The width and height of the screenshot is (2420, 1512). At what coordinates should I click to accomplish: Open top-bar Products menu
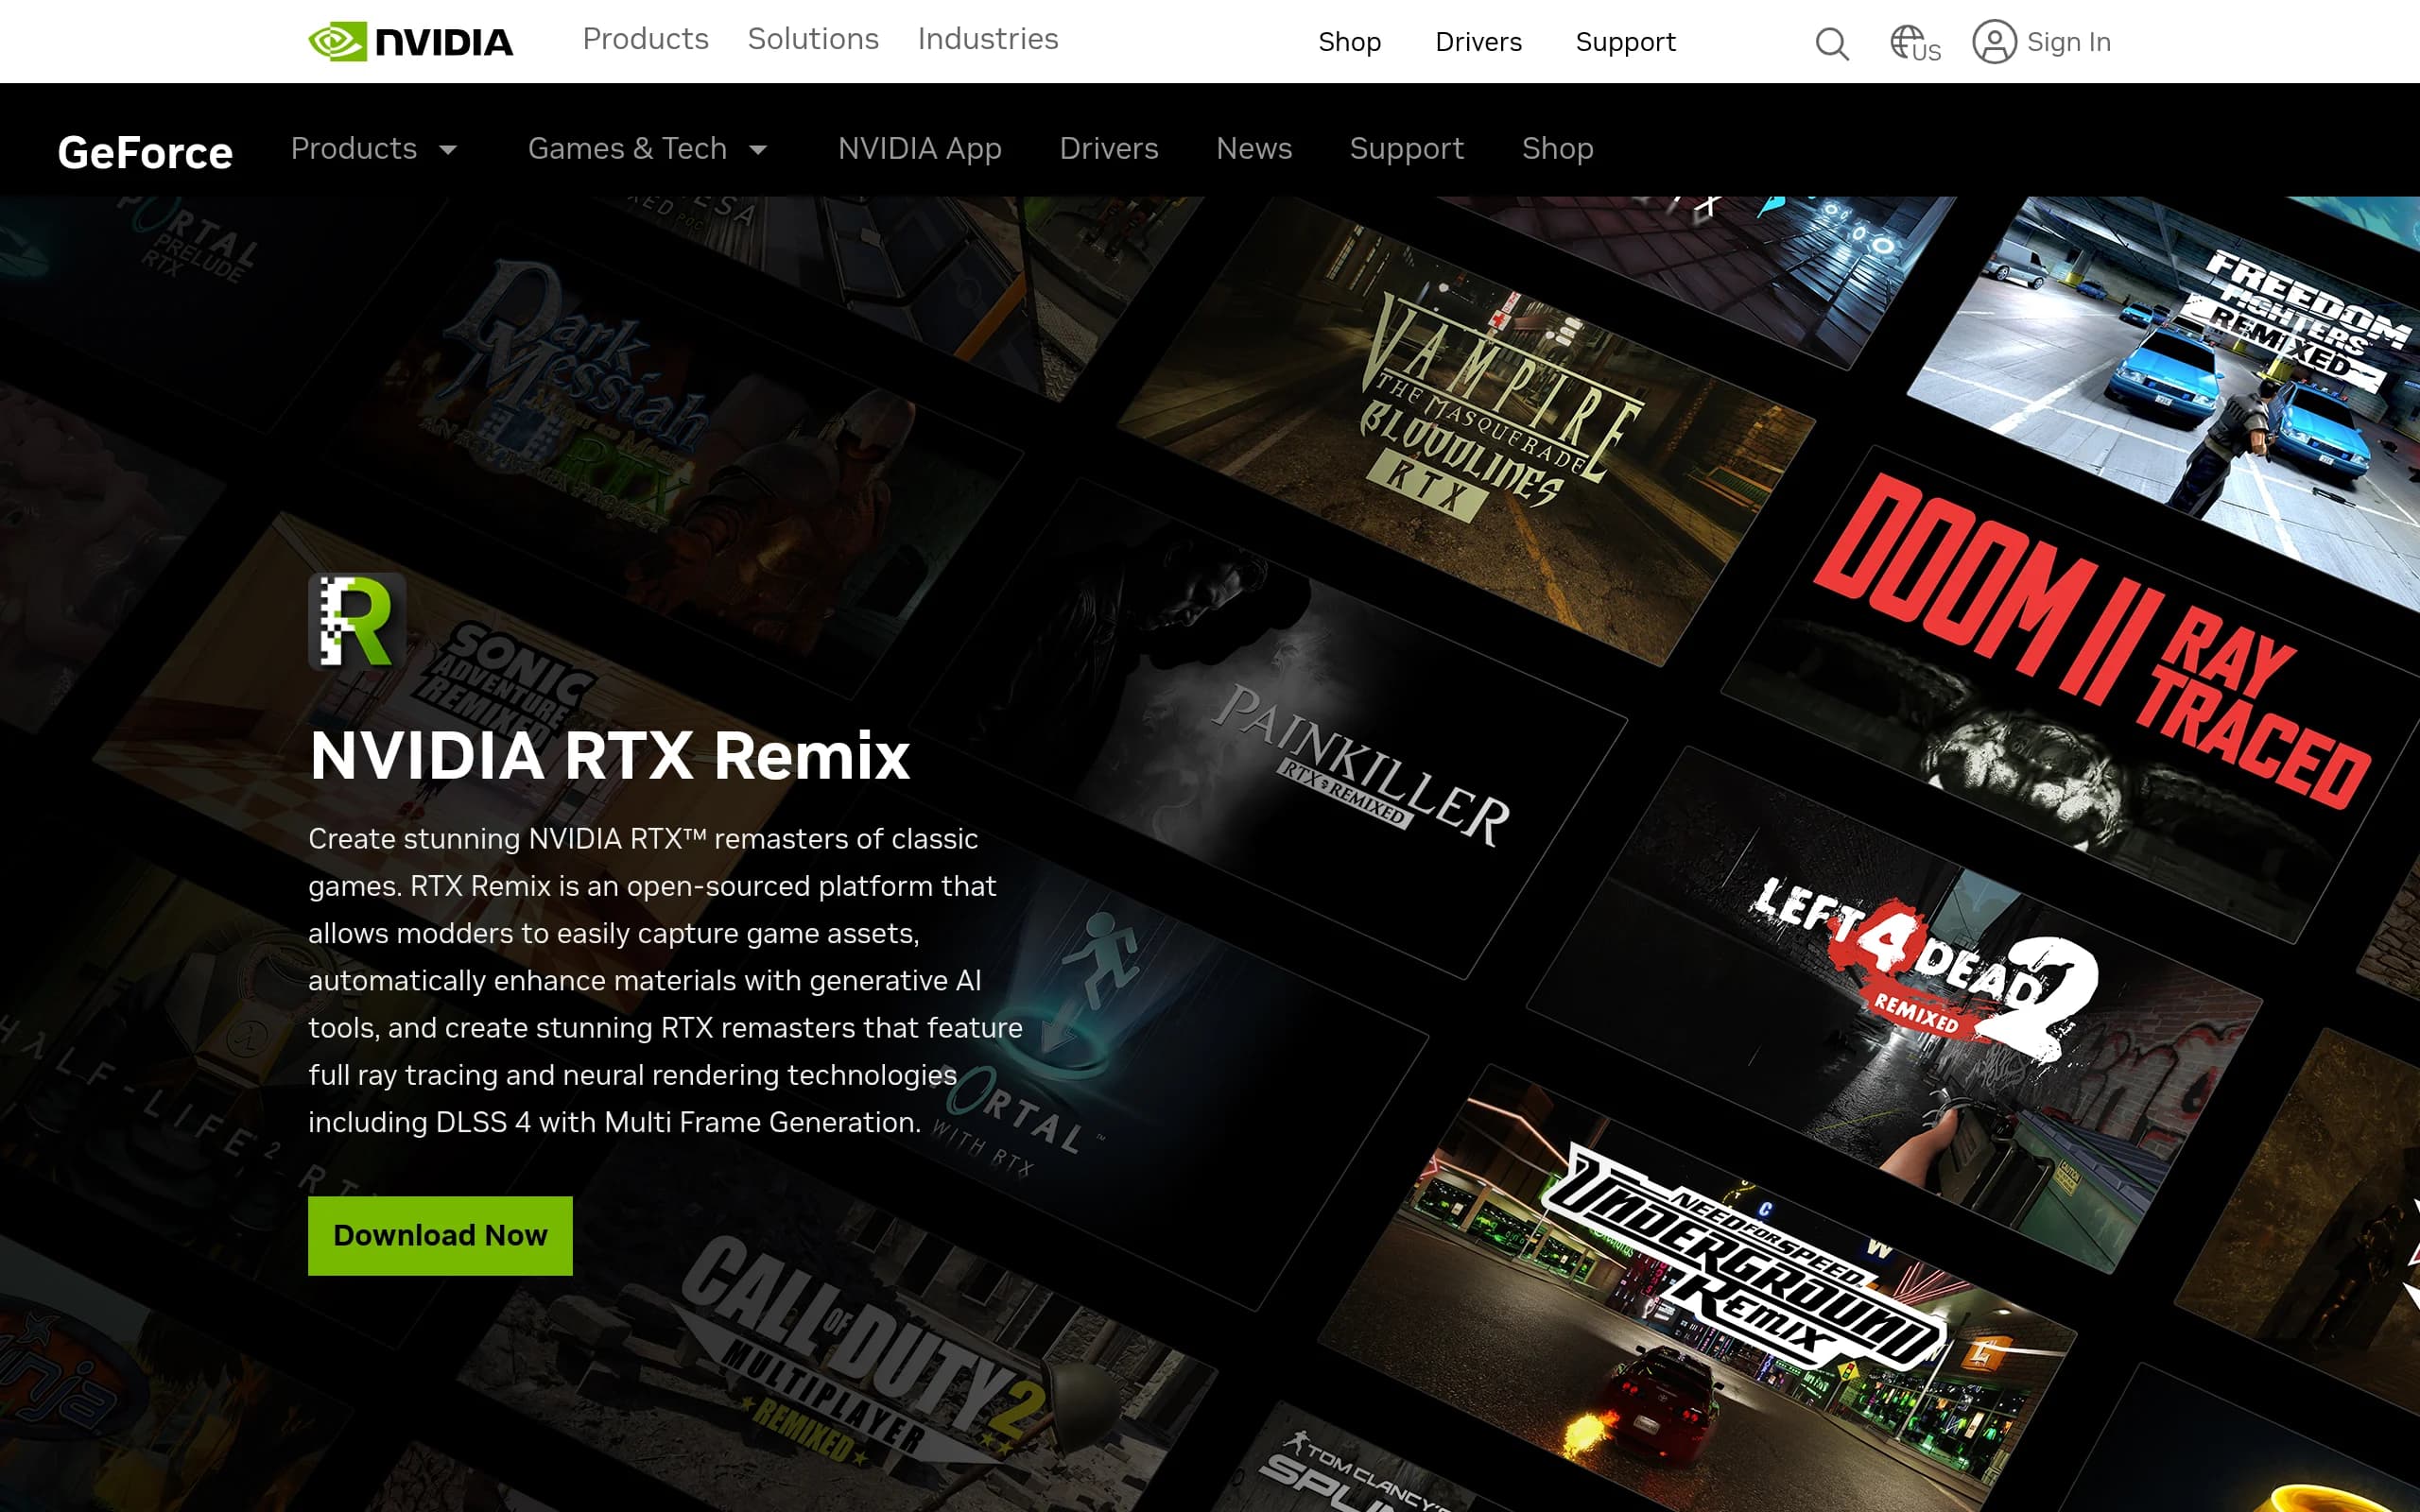(x=645, y=39)
